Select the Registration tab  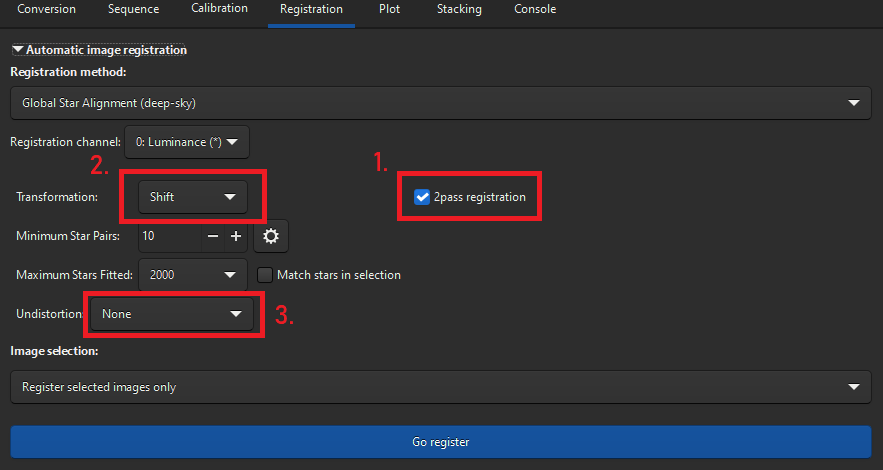click(x=311, y=9)
